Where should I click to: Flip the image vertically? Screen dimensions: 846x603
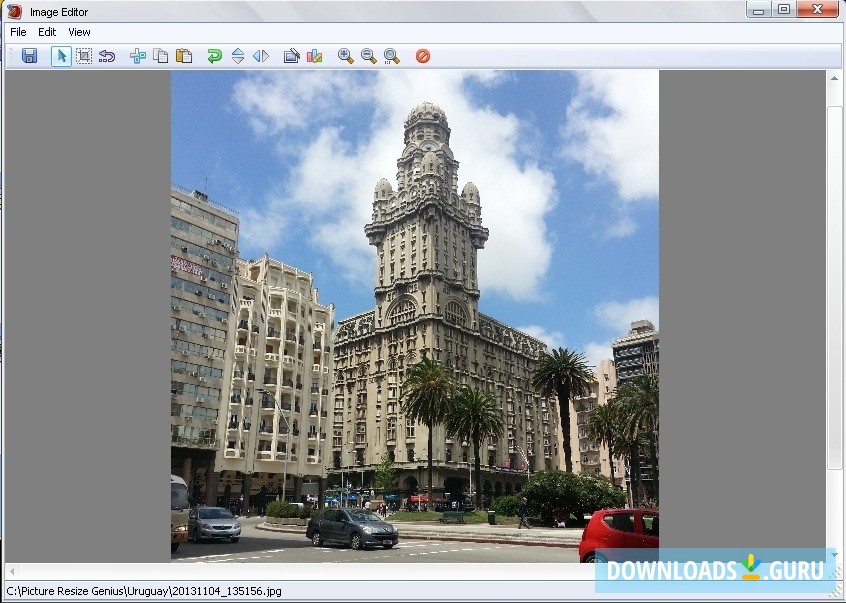pyautogui.click(x=237, y=56)
